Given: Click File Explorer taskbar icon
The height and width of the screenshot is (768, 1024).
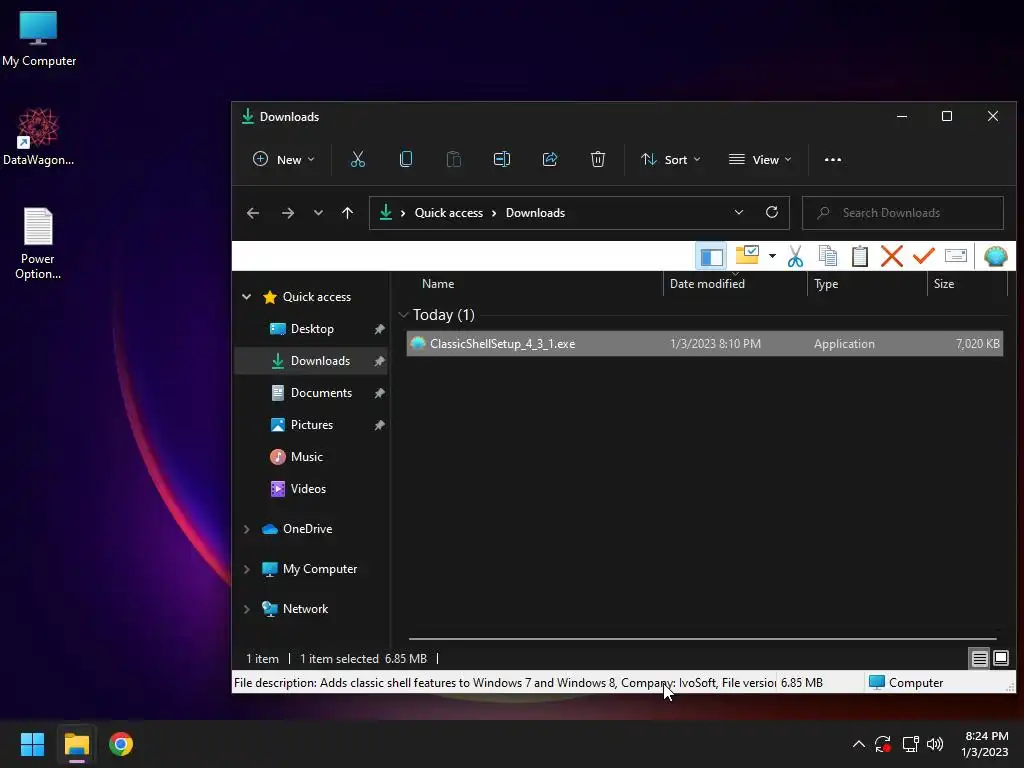Looking at the screenshot, I should (76, 744).
